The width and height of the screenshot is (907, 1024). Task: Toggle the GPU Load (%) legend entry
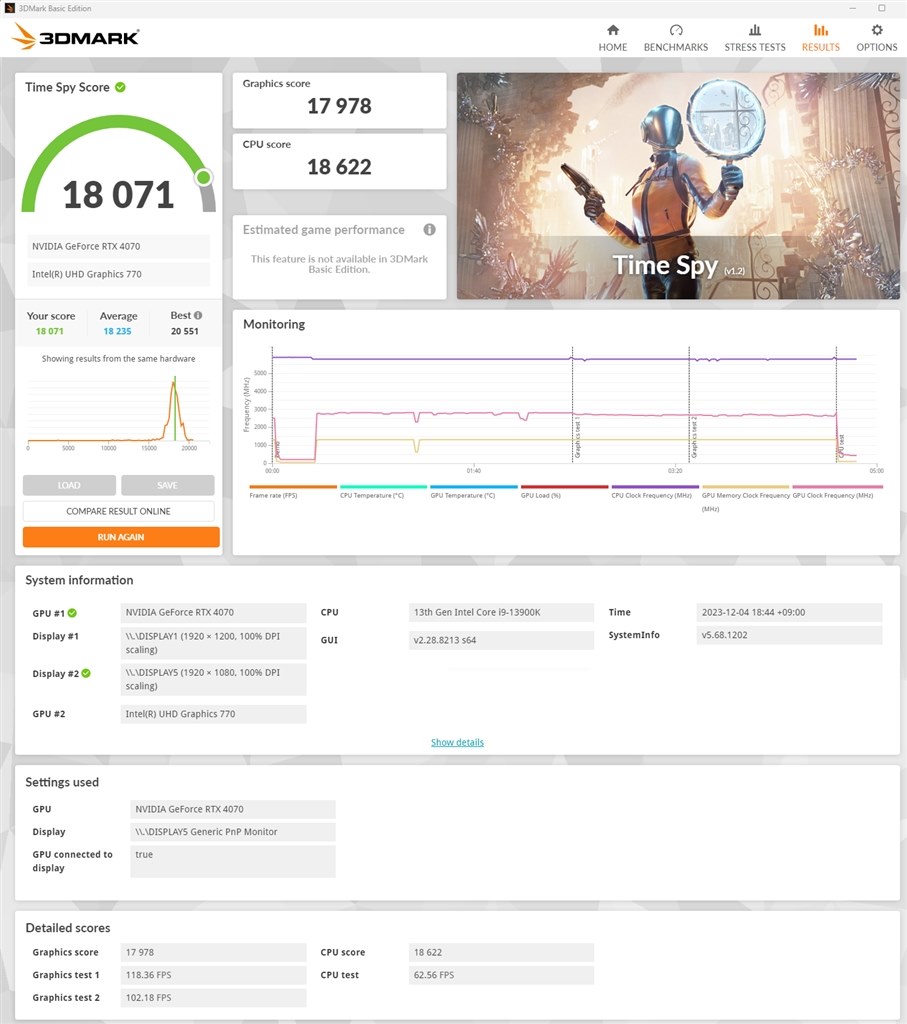tap(564, 491)
